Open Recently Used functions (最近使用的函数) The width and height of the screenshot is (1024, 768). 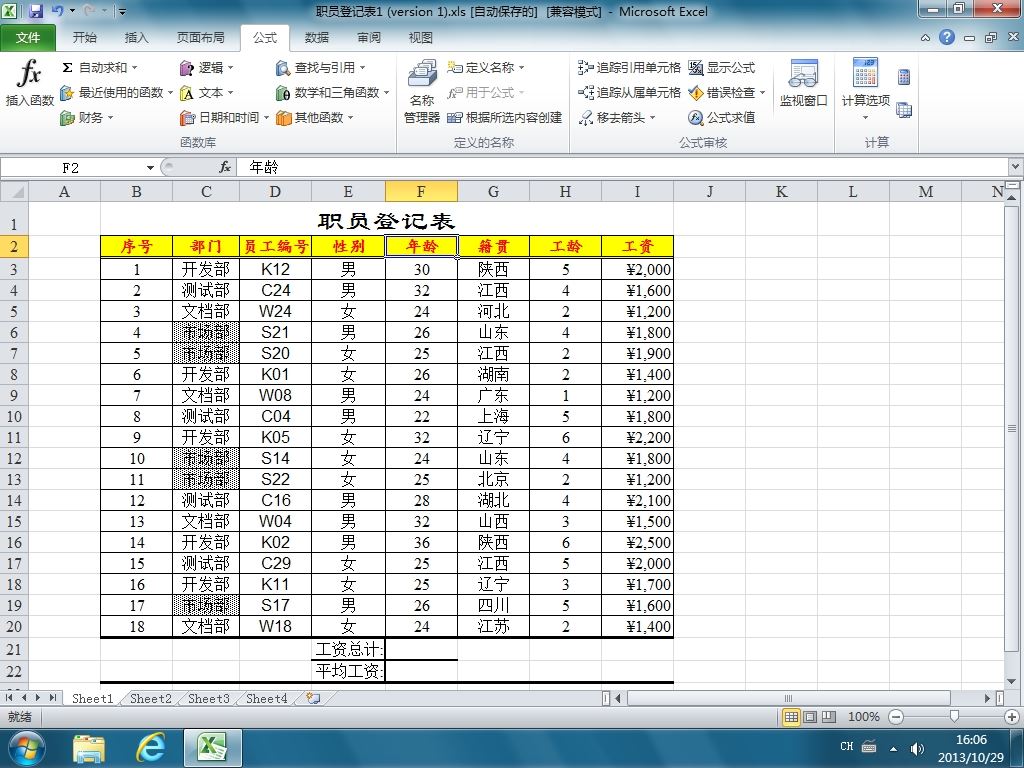coord(115,93)
